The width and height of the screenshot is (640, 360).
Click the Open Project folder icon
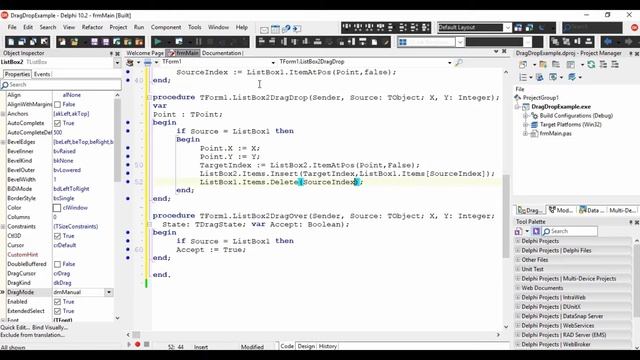[x=74, y=42]
